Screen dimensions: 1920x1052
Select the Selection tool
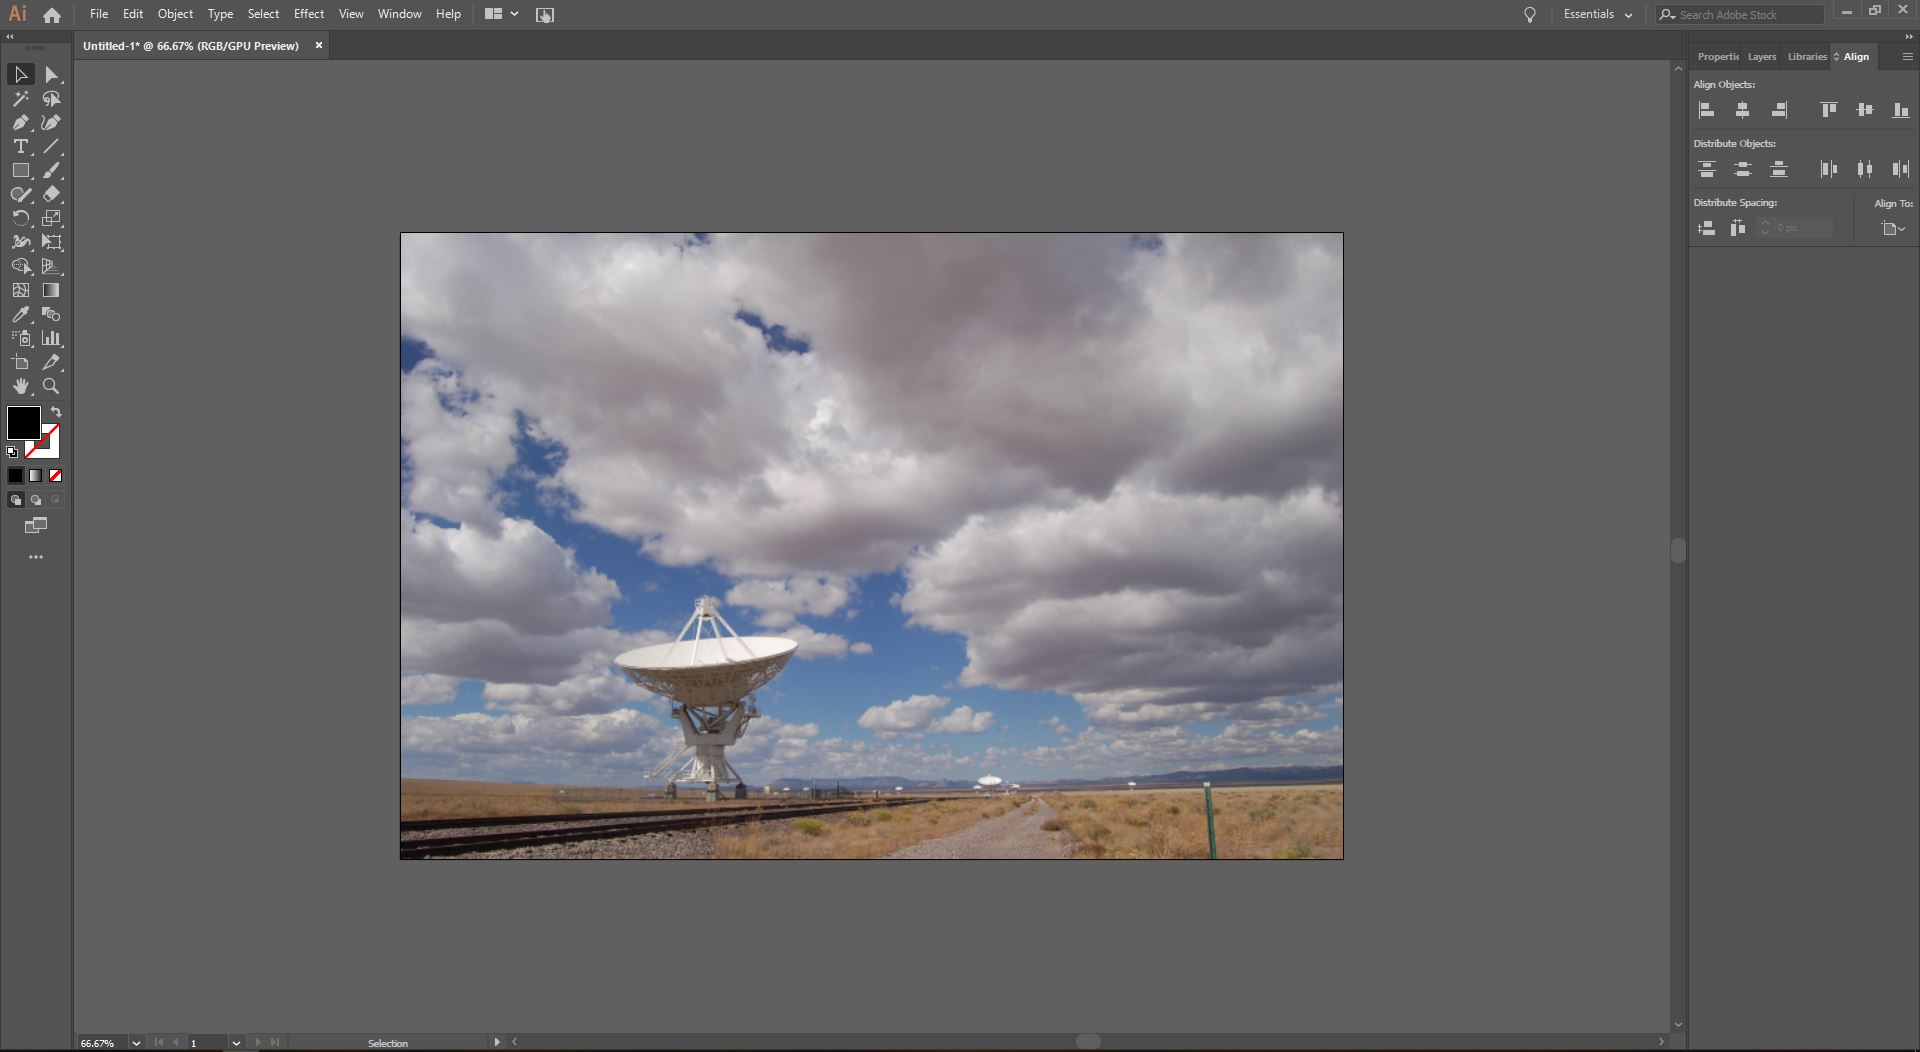pos(21,74)
